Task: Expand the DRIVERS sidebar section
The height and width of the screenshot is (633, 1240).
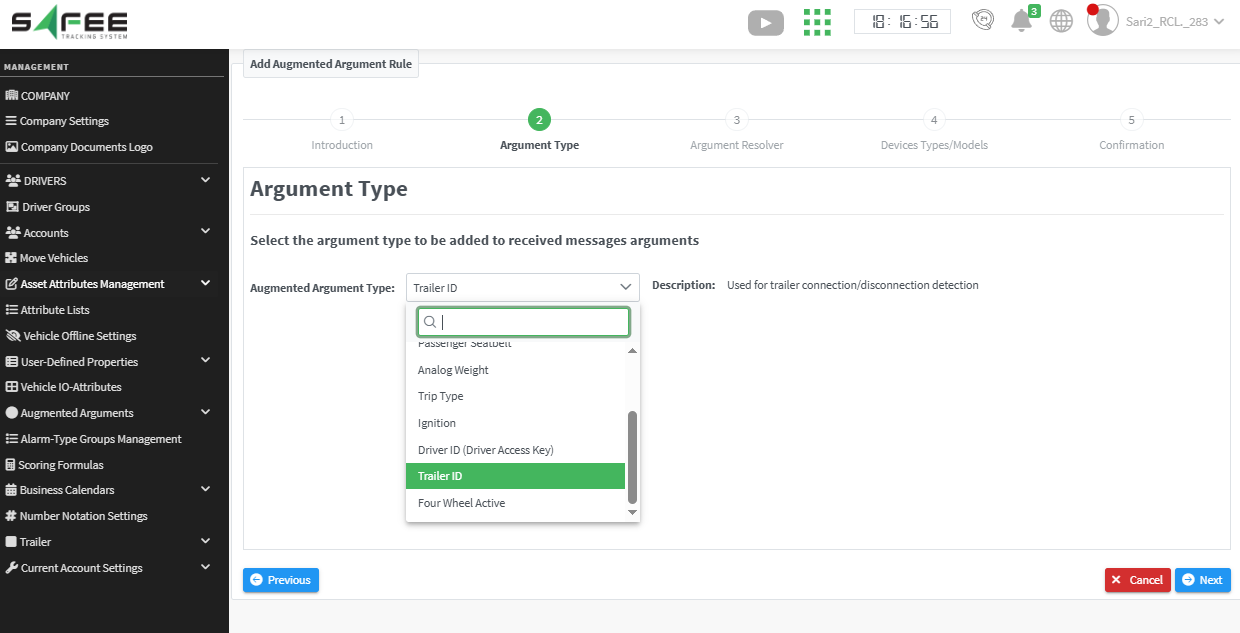Action: (205, 181)
